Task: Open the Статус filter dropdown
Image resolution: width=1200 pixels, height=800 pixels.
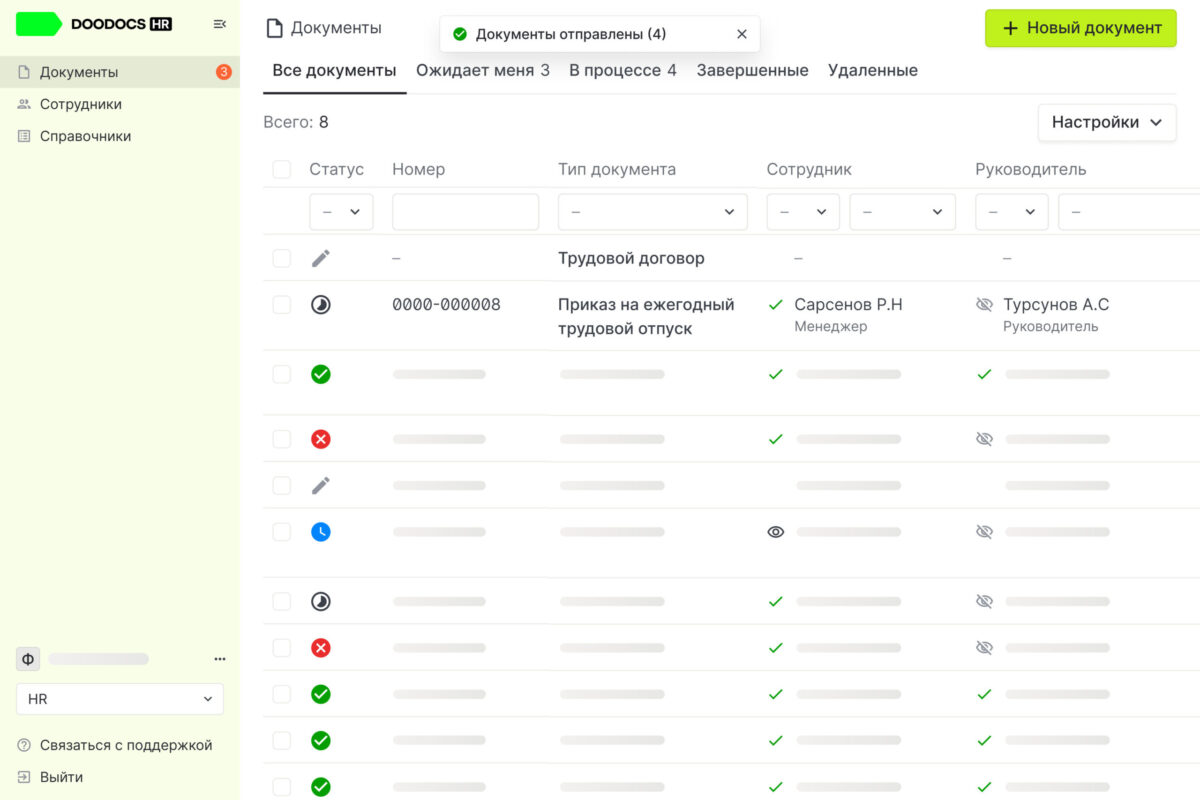Action: tap(341, 212)
